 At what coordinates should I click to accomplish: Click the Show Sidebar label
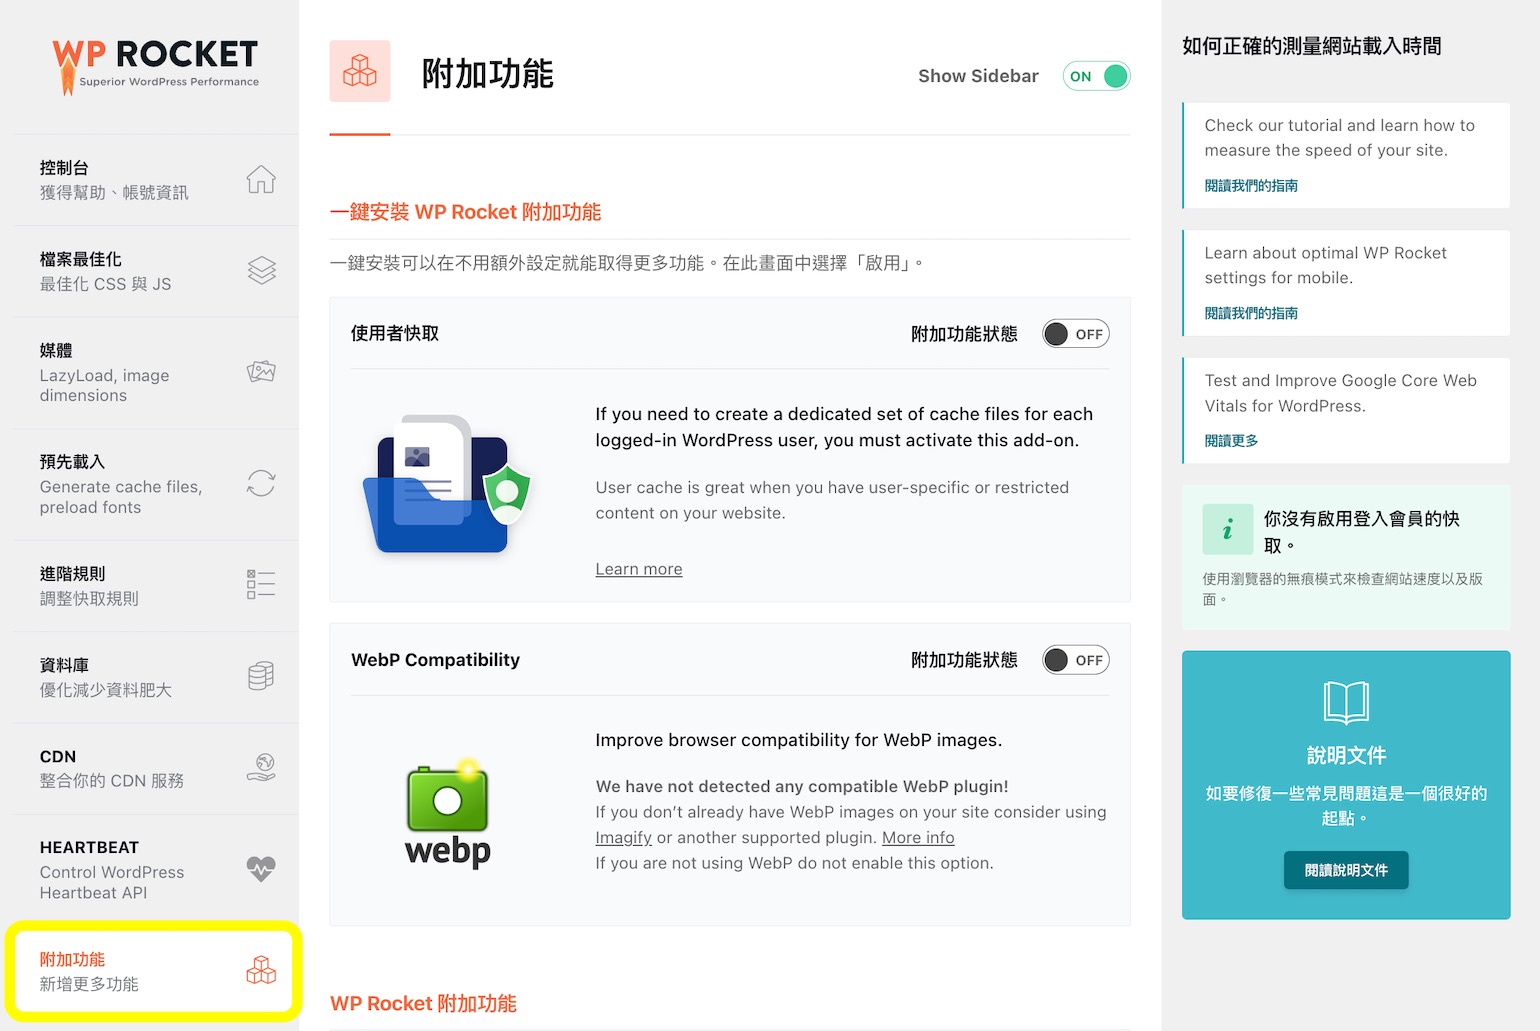click(x=978, y=76)
